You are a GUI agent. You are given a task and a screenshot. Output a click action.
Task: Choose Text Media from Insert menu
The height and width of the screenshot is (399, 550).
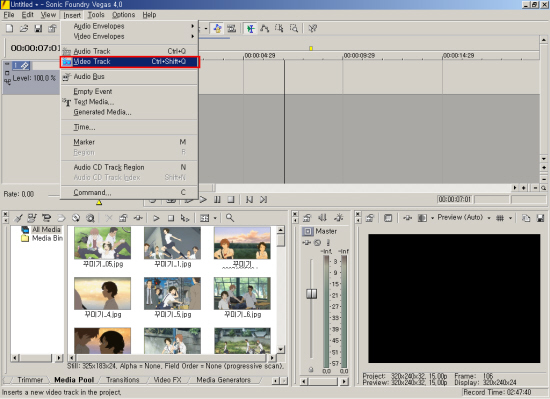click(129, 102)
